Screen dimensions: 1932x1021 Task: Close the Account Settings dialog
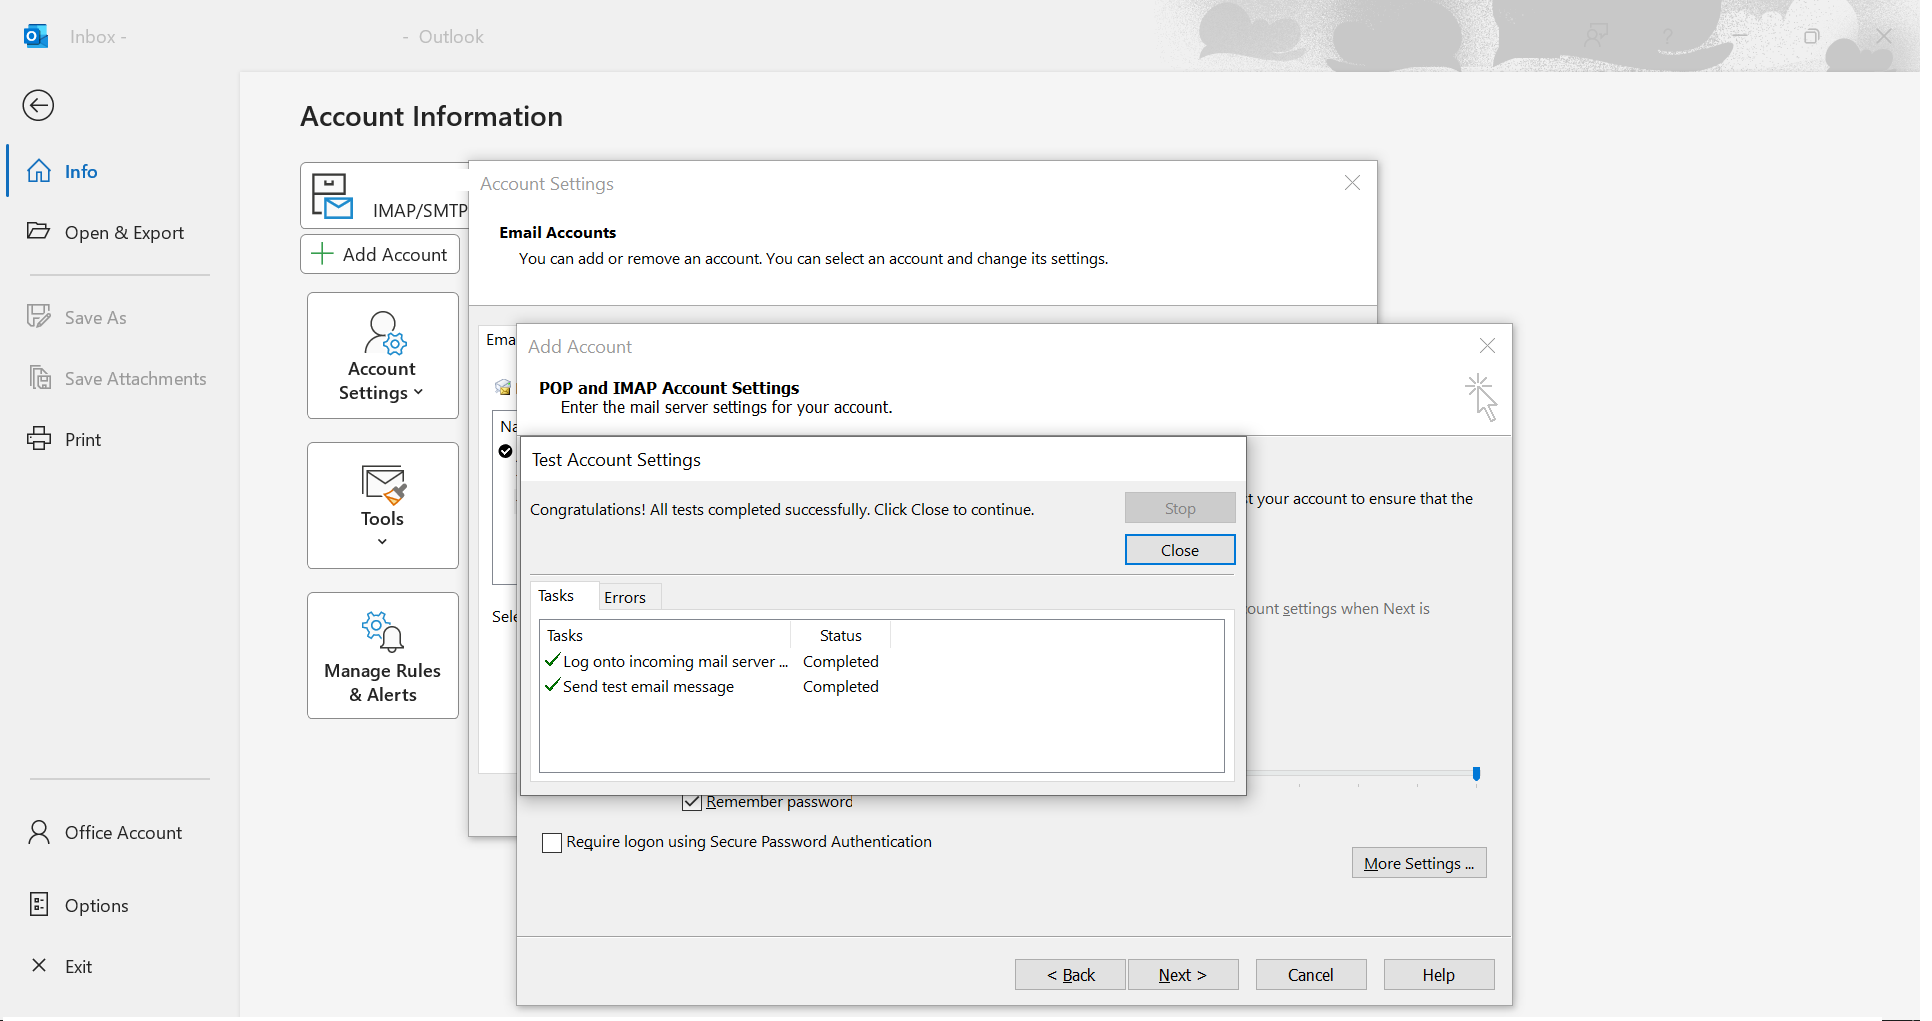[1352, 183]
